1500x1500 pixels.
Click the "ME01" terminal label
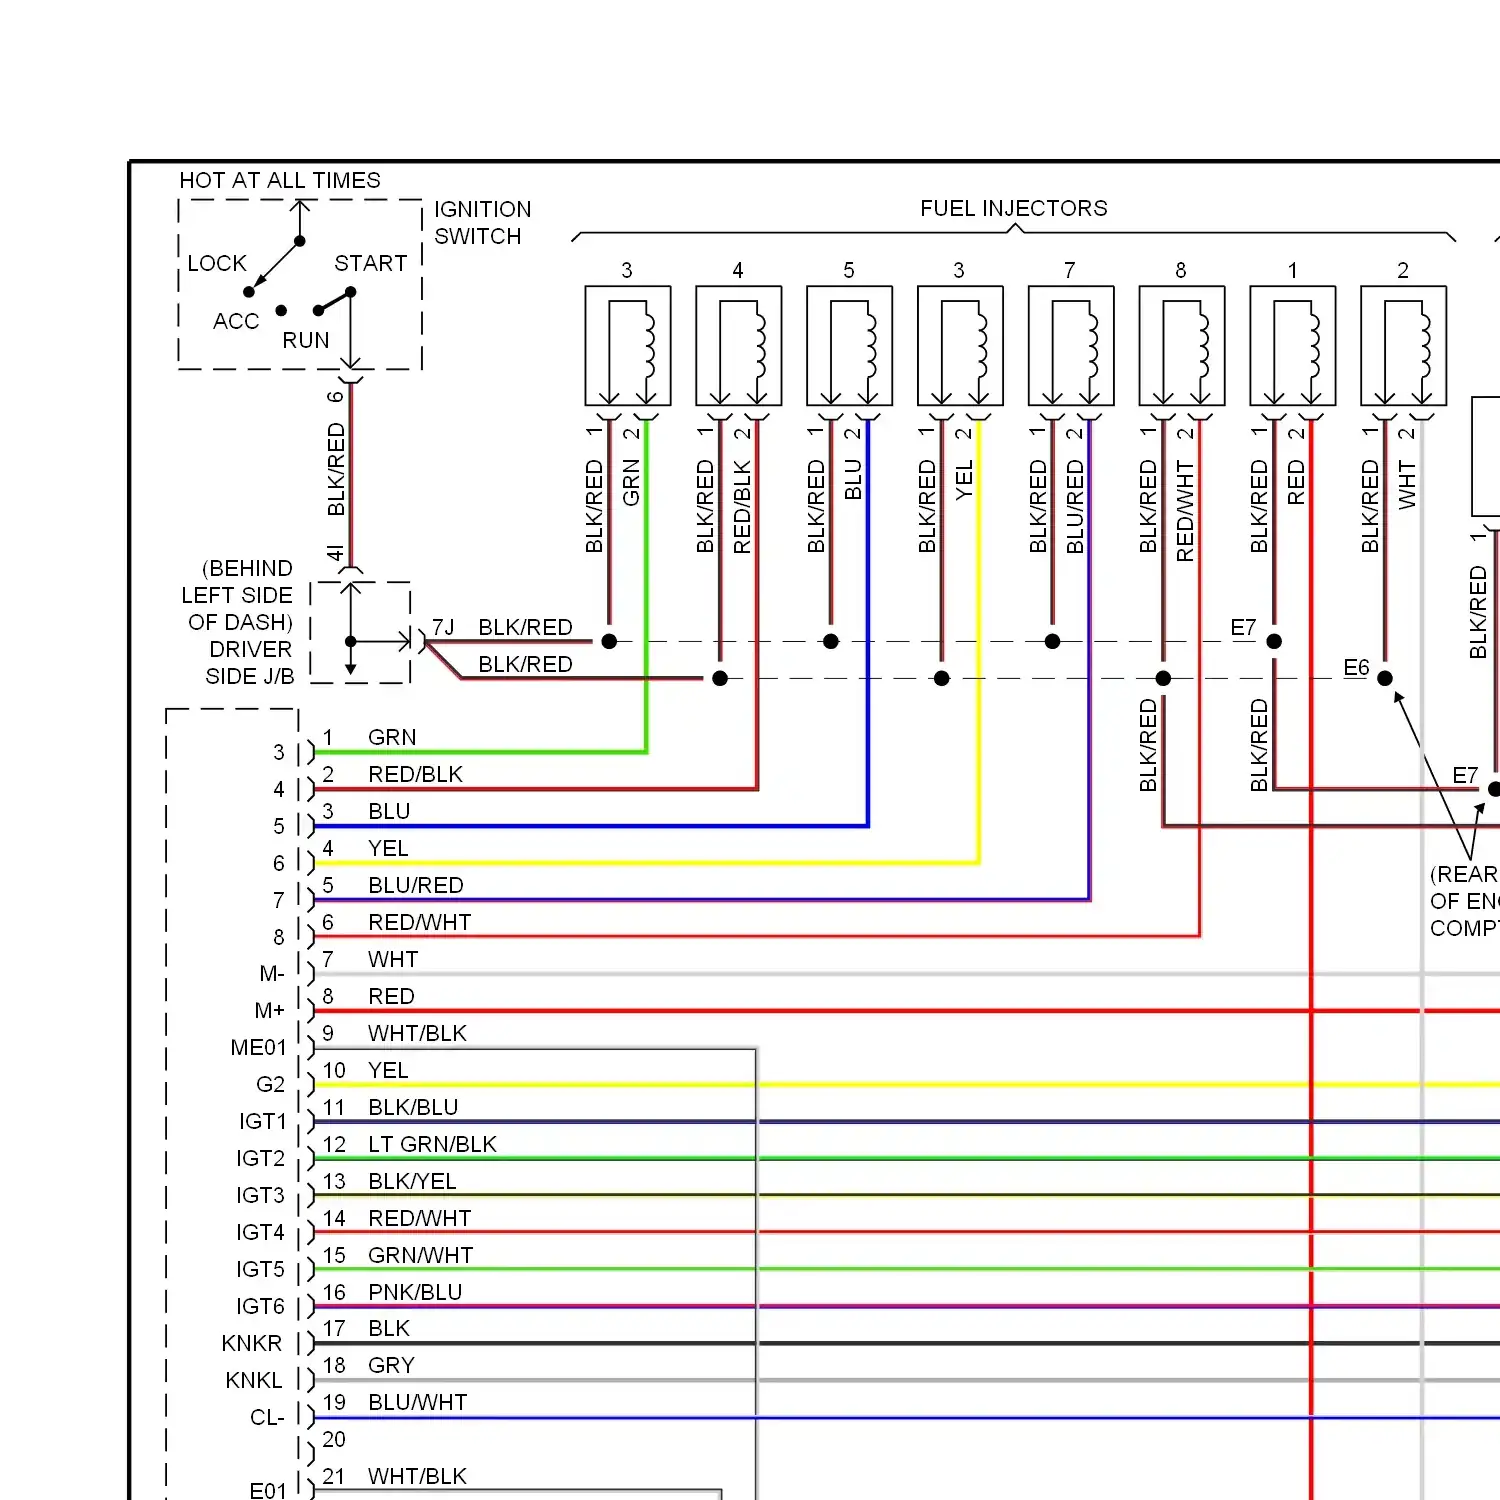pos(258,1047)
